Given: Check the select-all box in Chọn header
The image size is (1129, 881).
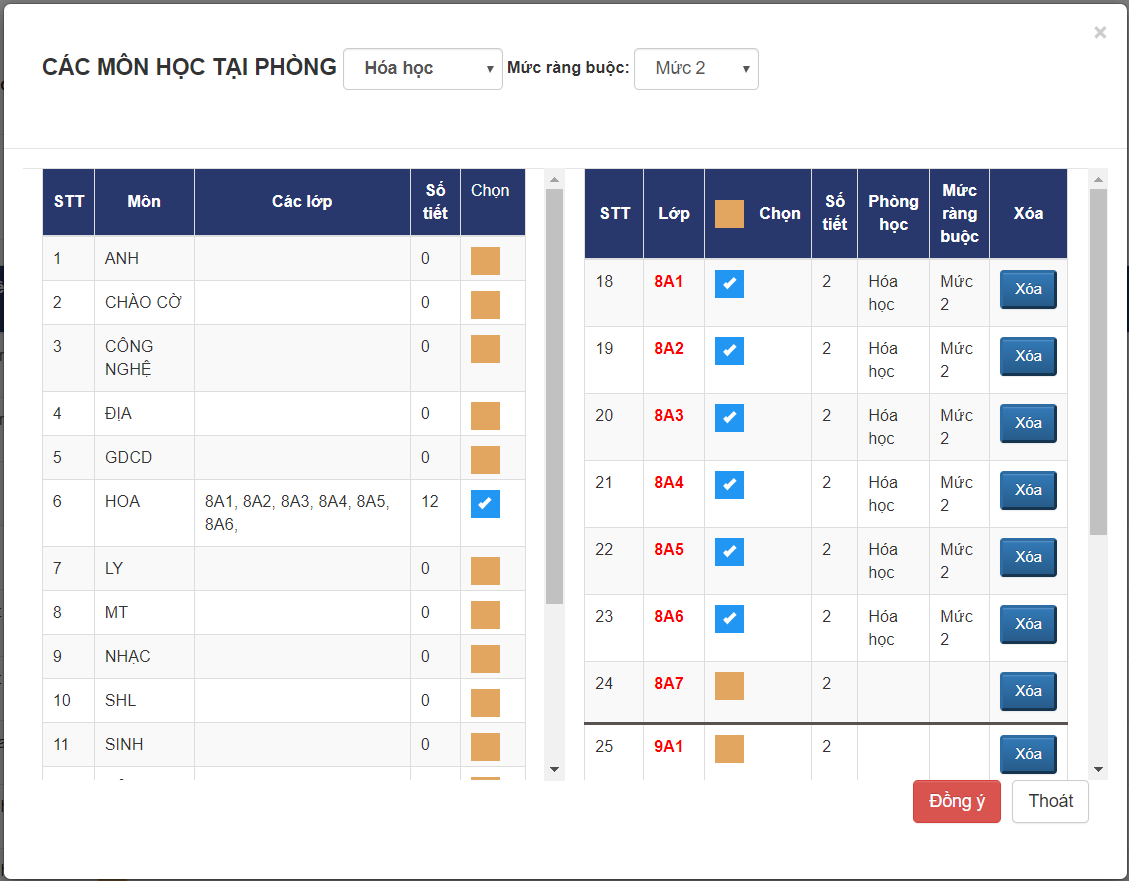Looking at the screenshot, I should pos(729,214).
